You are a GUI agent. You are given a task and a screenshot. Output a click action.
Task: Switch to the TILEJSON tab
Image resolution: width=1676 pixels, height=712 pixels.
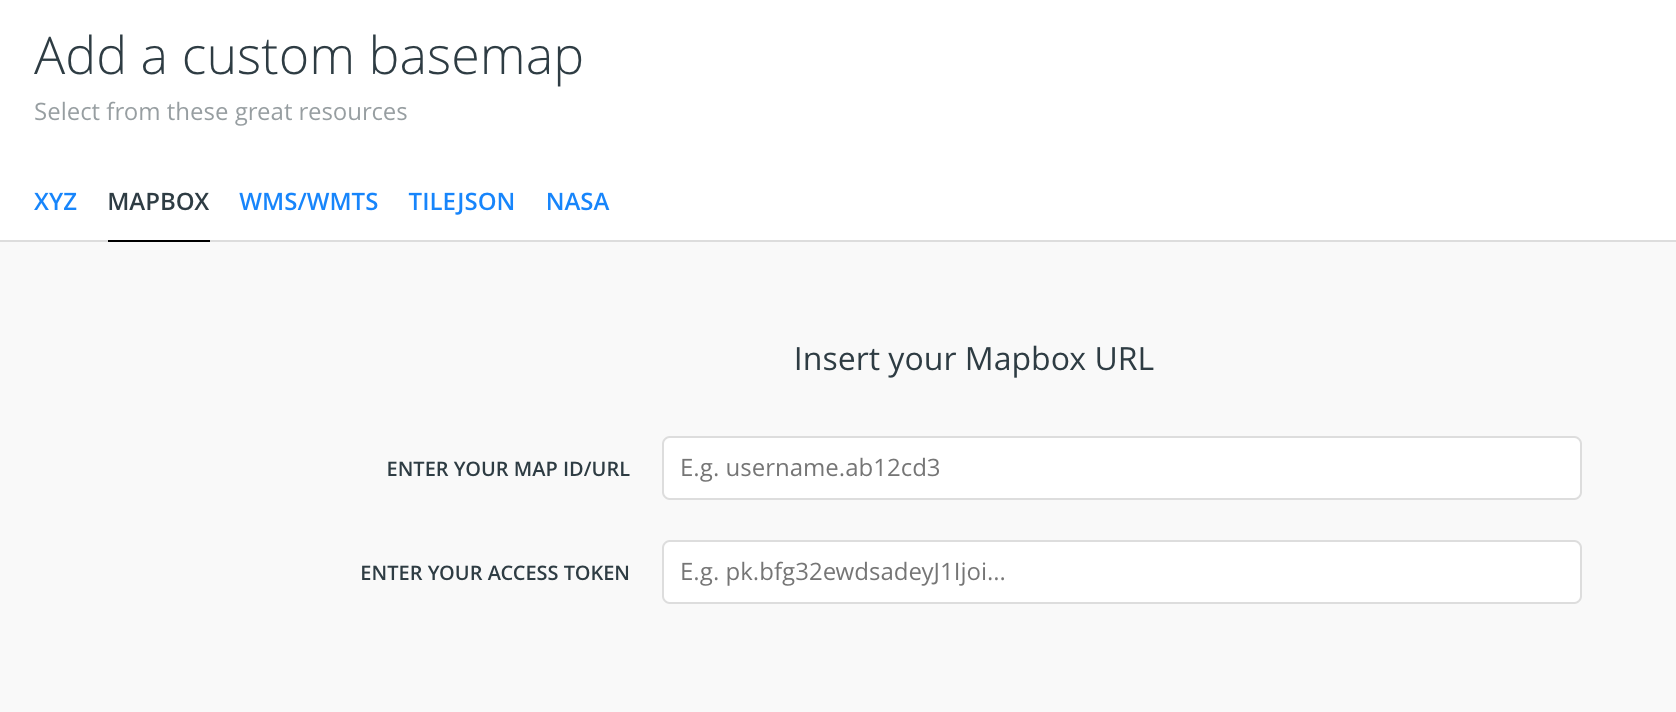tap(462, 202)
